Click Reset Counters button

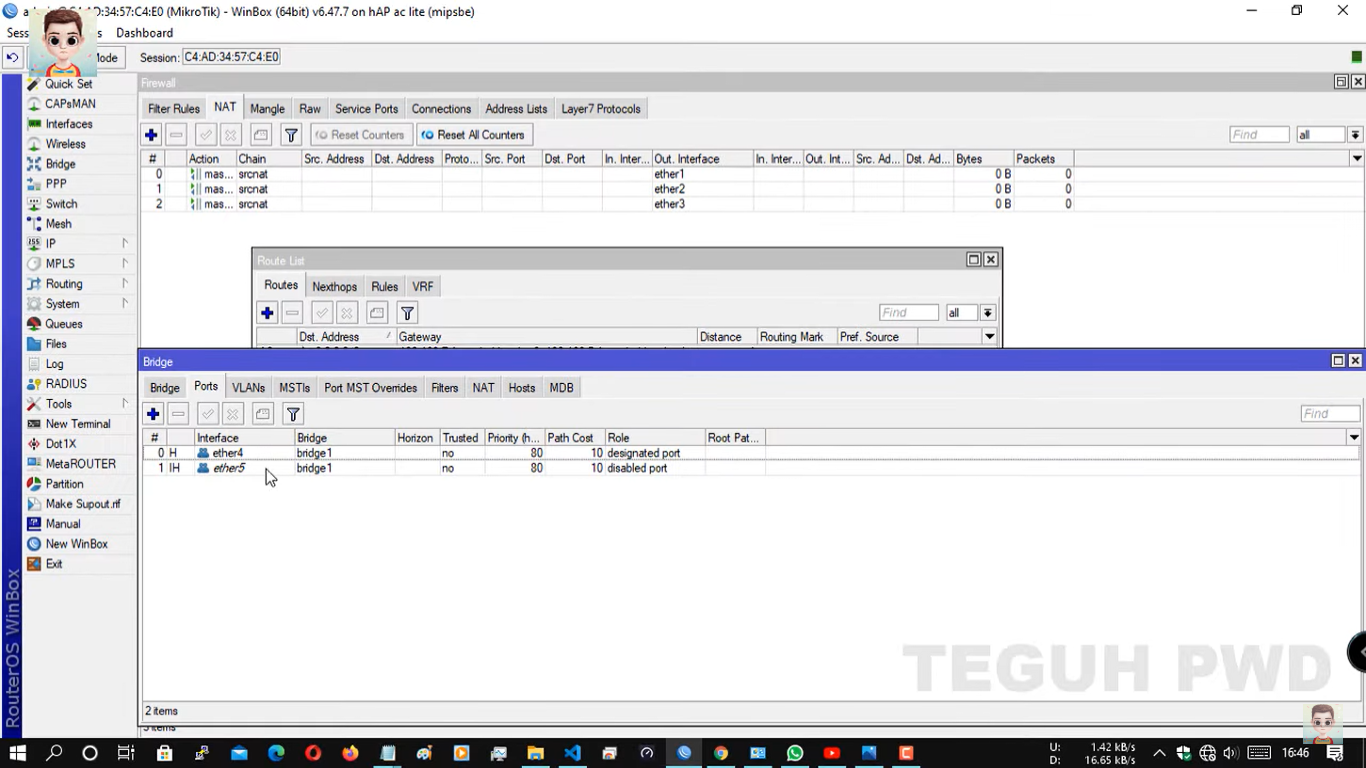click(360, 135)
